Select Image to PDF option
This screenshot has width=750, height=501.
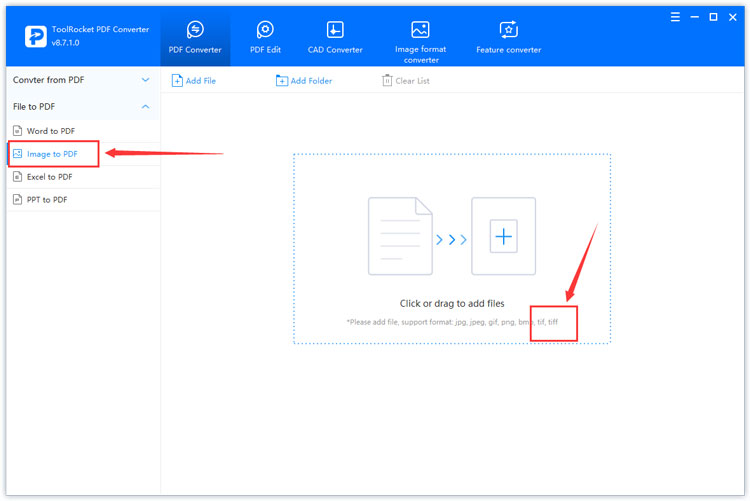(84, 154)
